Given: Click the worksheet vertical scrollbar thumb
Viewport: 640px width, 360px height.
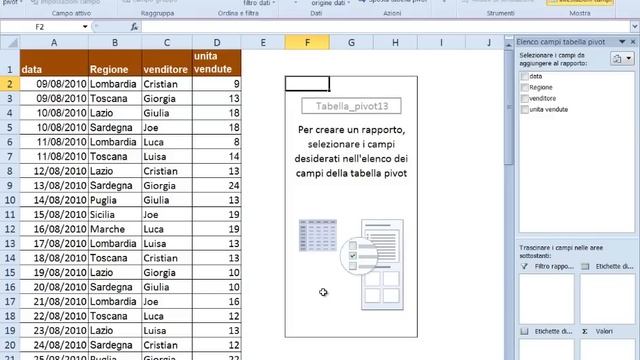Looking at the screenshot, I should pos(509,107).
